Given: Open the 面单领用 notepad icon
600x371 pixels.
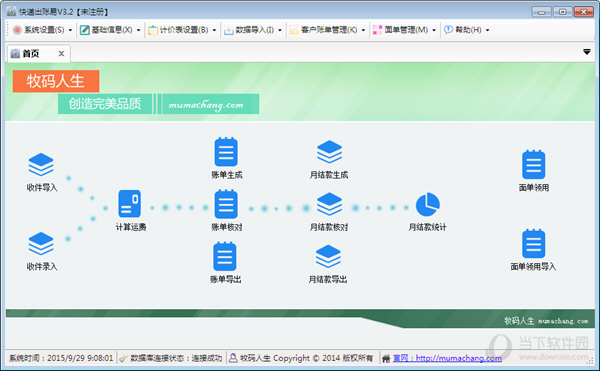Looking at the screenshot, I should click(533, 164).
